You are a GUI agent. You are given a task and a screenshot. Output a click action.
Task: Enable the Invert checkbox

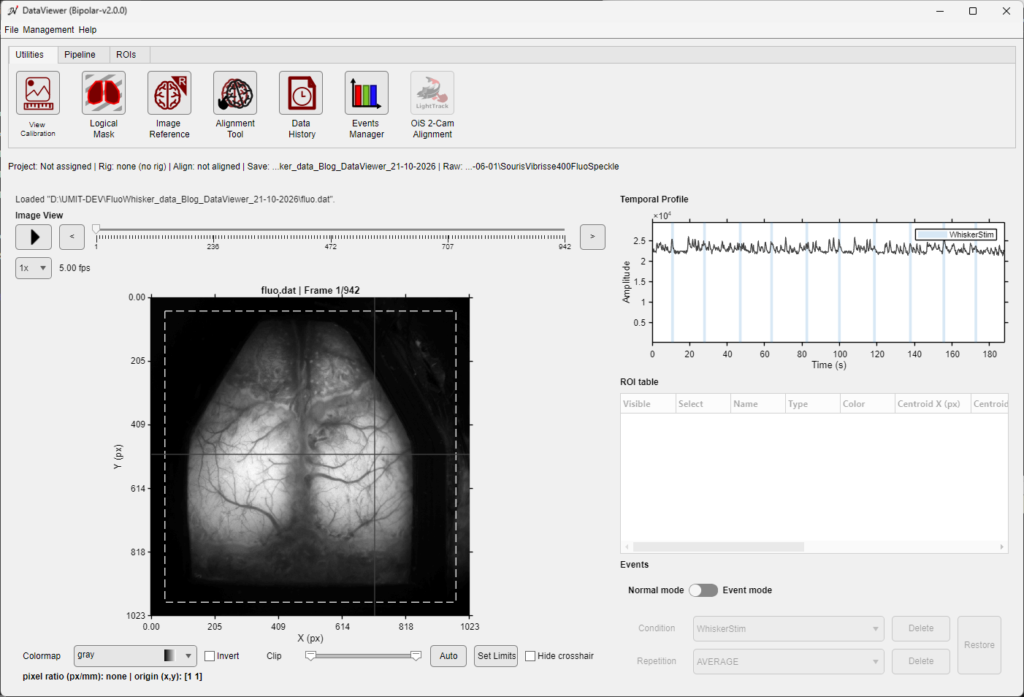pos(210,656)
